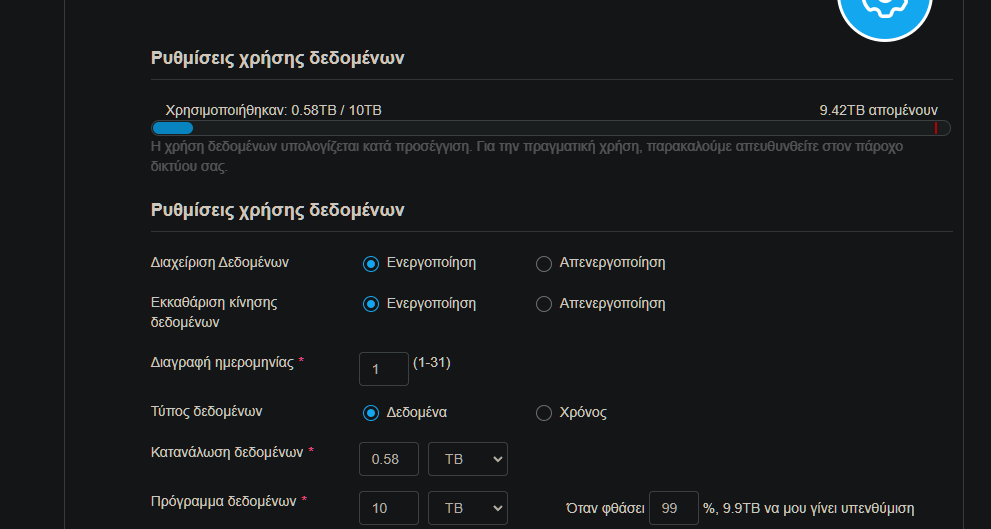Focus the Διαγραφή ημερομηνίας day field
991x529 pixels.
coord(383,369)
